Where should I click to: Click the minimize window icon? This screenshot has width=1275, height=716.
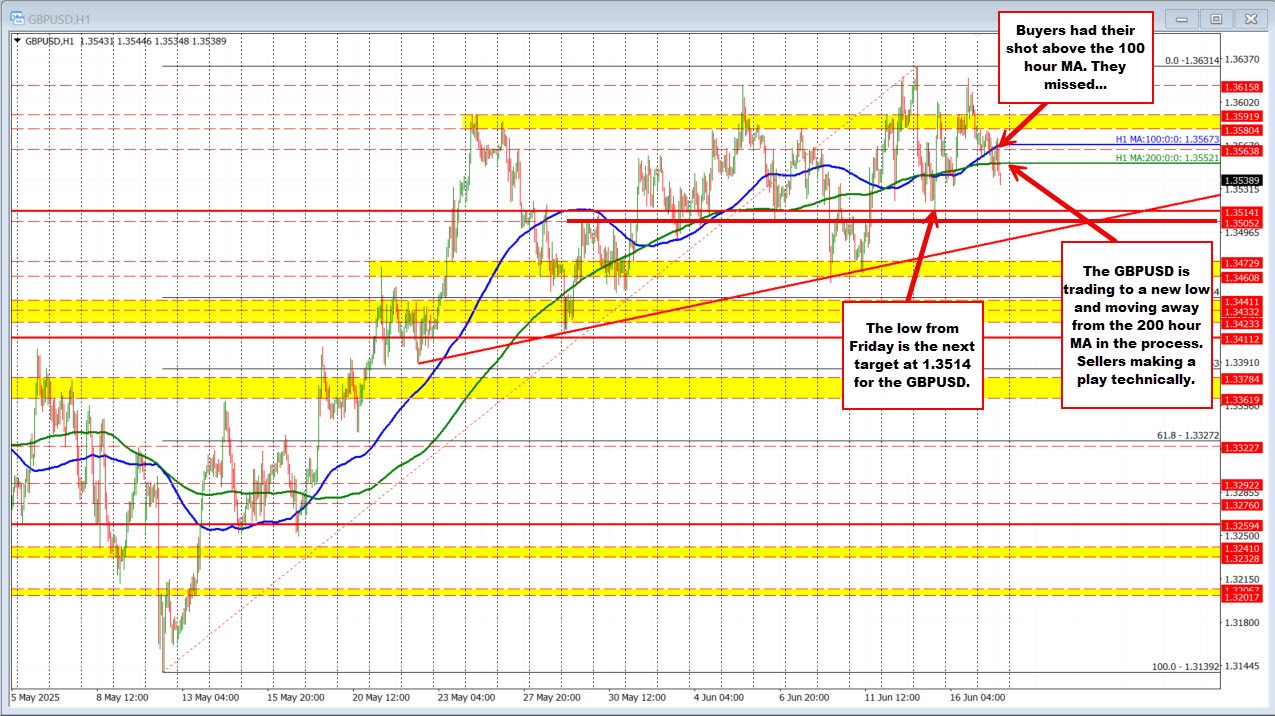point(1181,17)
